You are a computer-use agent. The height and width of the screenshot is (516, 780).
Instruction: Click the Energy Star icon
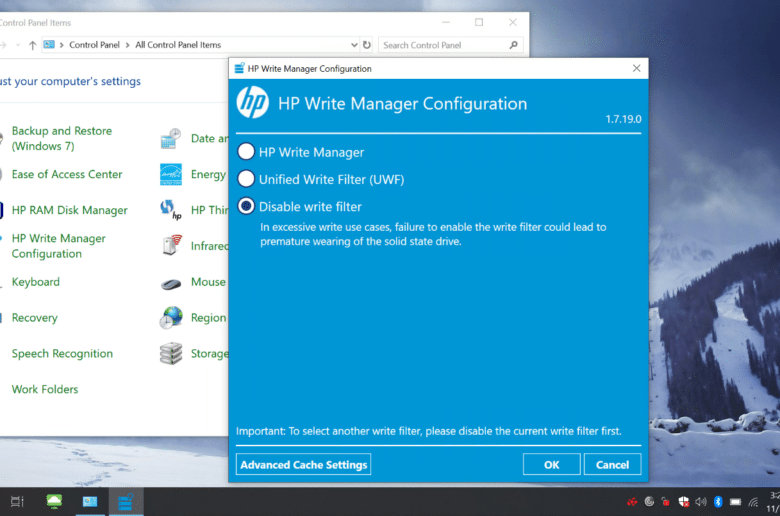pos(171,174)
